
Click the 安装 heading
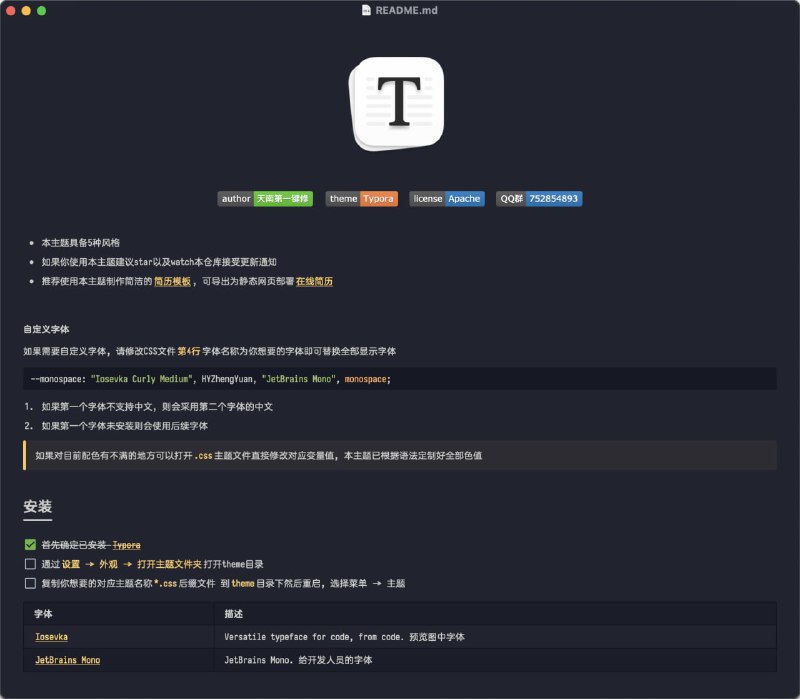point(37,507)
